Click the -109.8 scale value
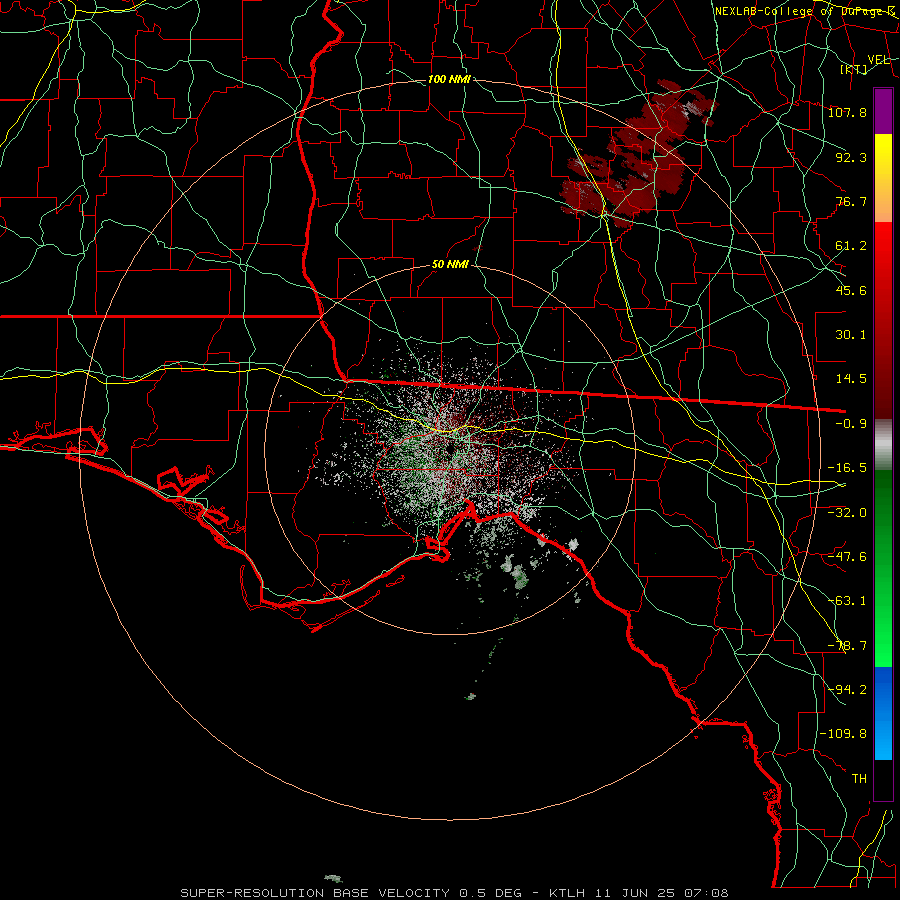 843,734
